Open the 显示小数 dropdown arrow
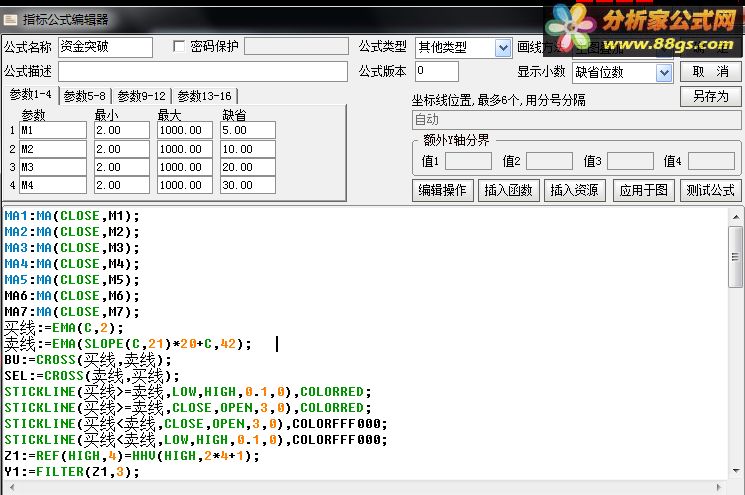This screenshot has height=495, width=745. point(664,73)
